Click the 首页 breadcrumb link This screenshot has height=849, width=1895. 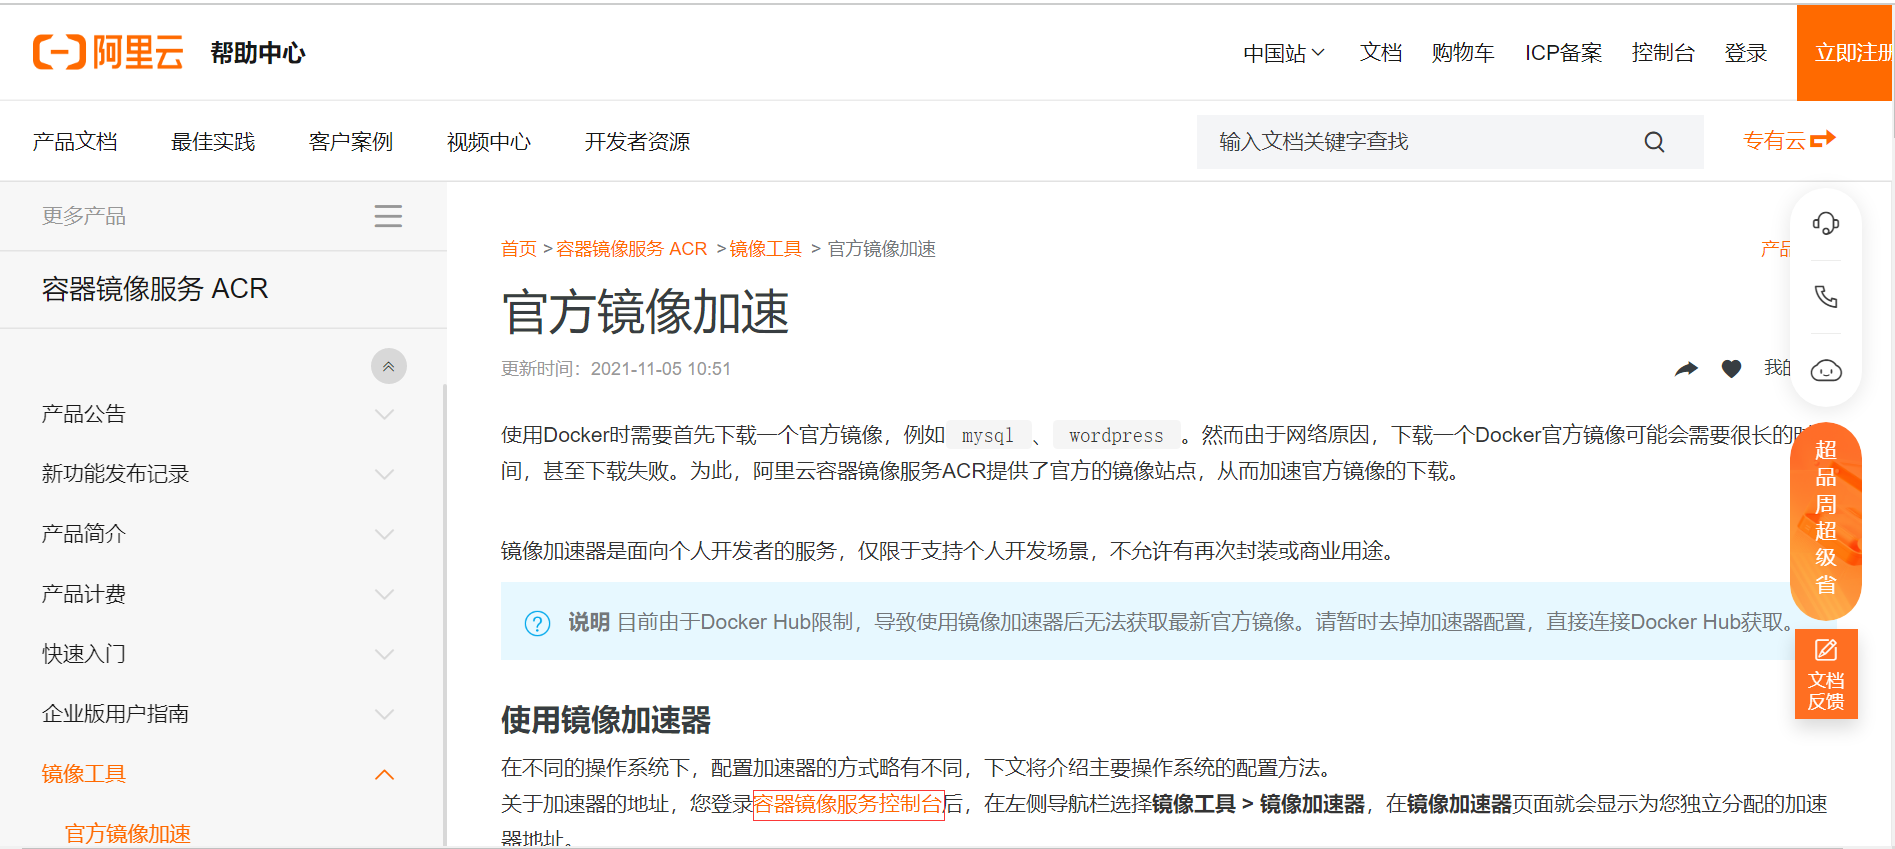[x=519, y=249]
